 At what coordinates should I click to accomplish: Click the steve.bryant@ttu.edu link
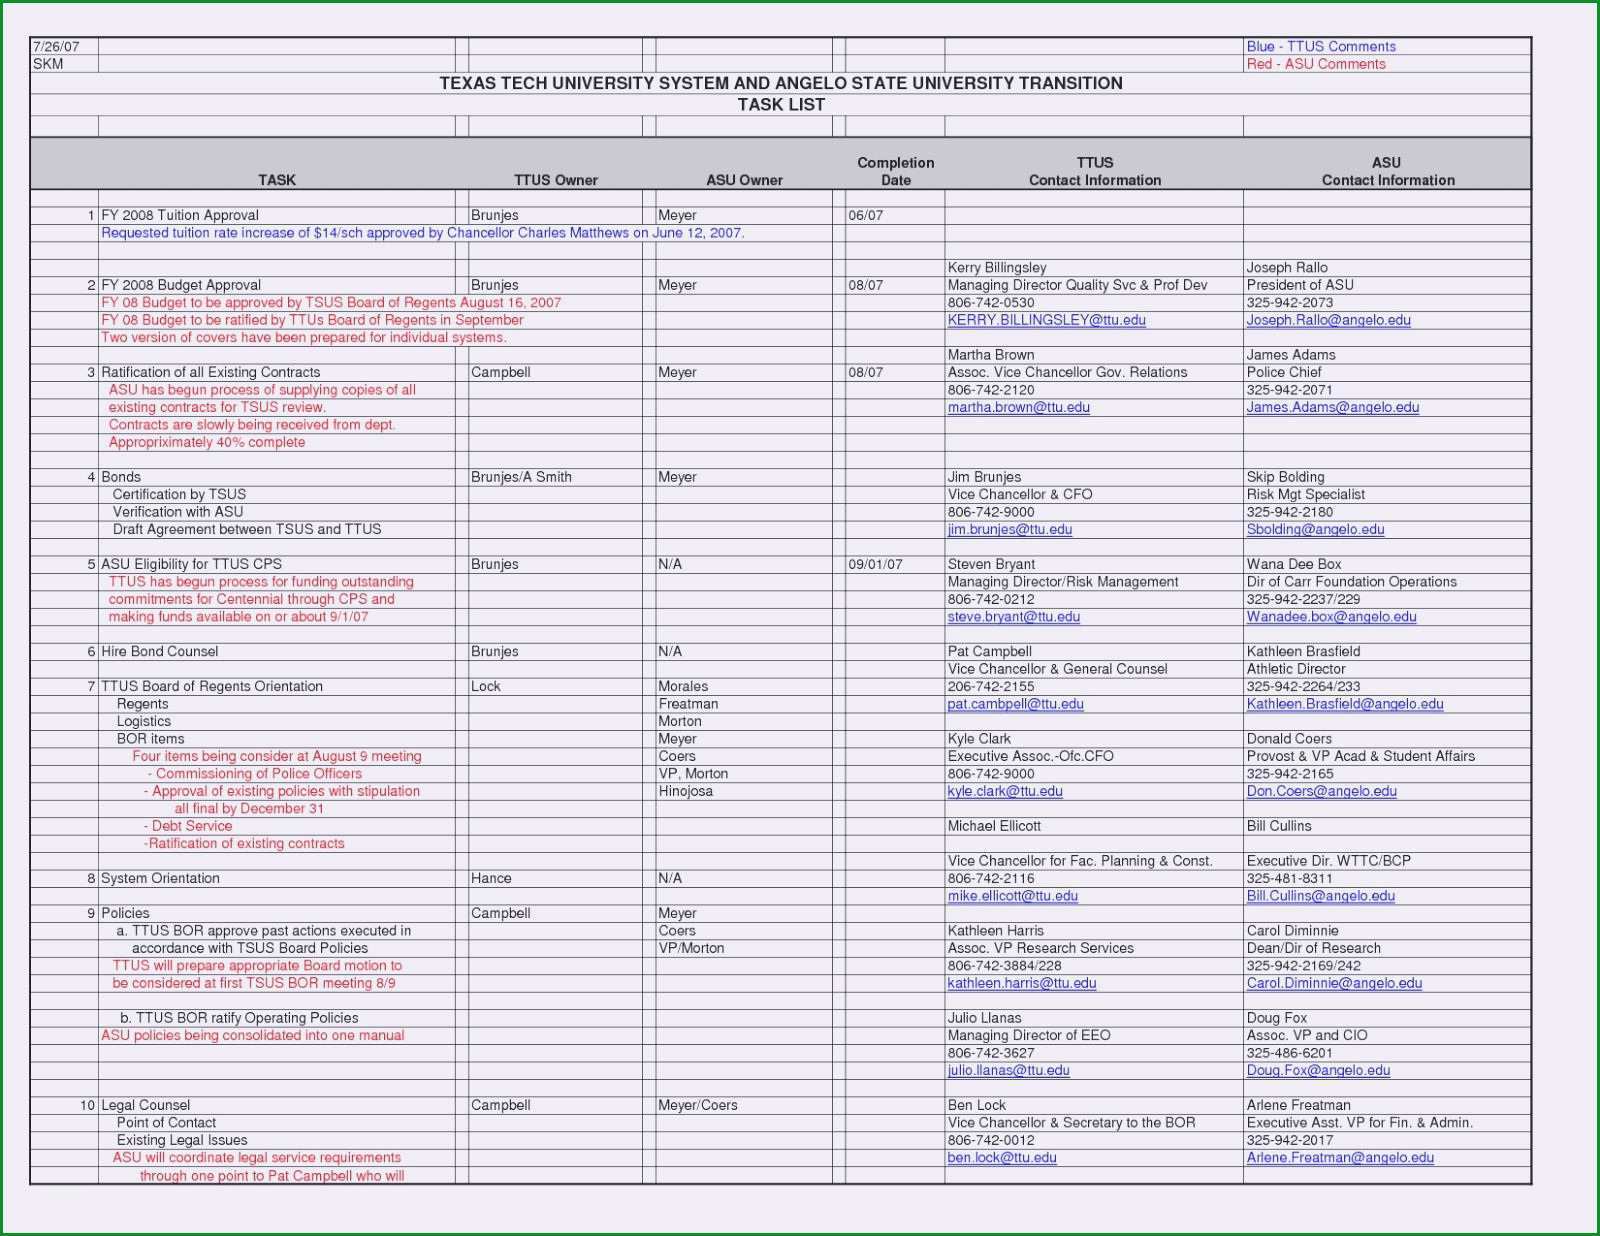tap(1013, 617)
